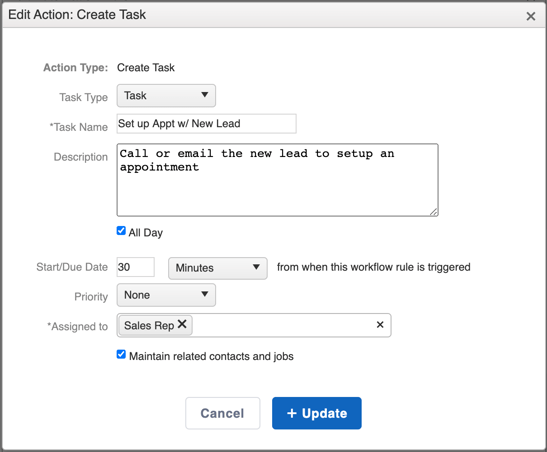This screenshot has width=547, height=452.
Task: Click the Task Name input field
Action: 207,123
